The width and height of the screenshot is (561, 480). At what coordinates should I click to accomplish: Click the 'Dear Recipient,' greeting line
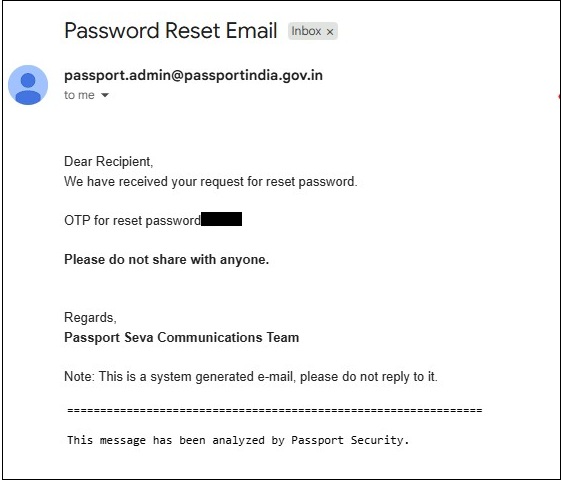[x=108, y=162]
